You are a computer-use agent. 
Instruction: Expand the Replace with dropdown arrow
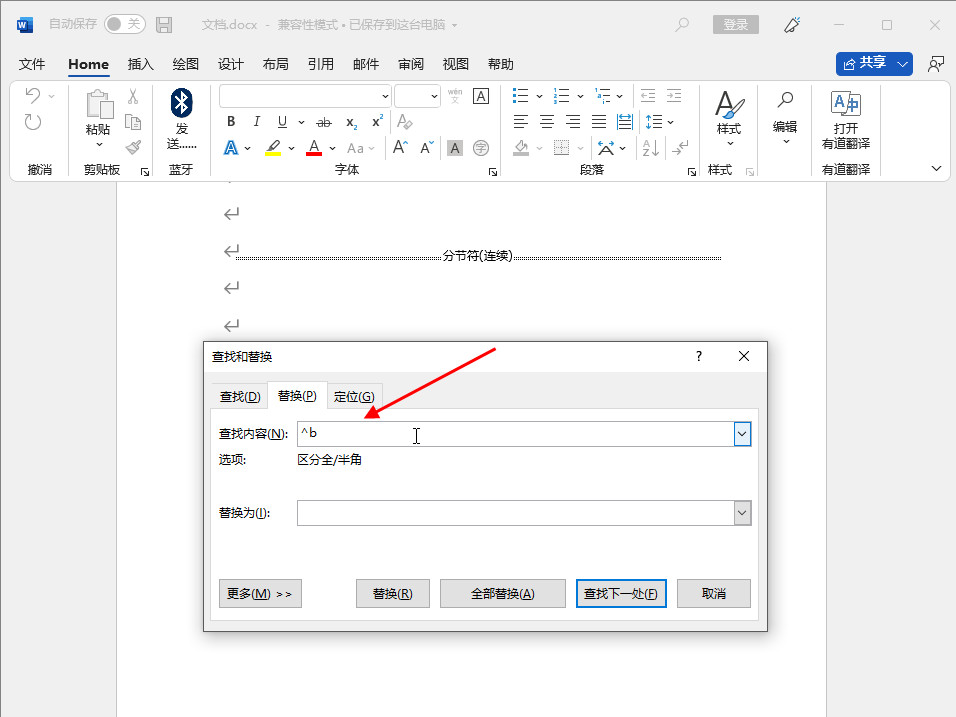[742, 513]
